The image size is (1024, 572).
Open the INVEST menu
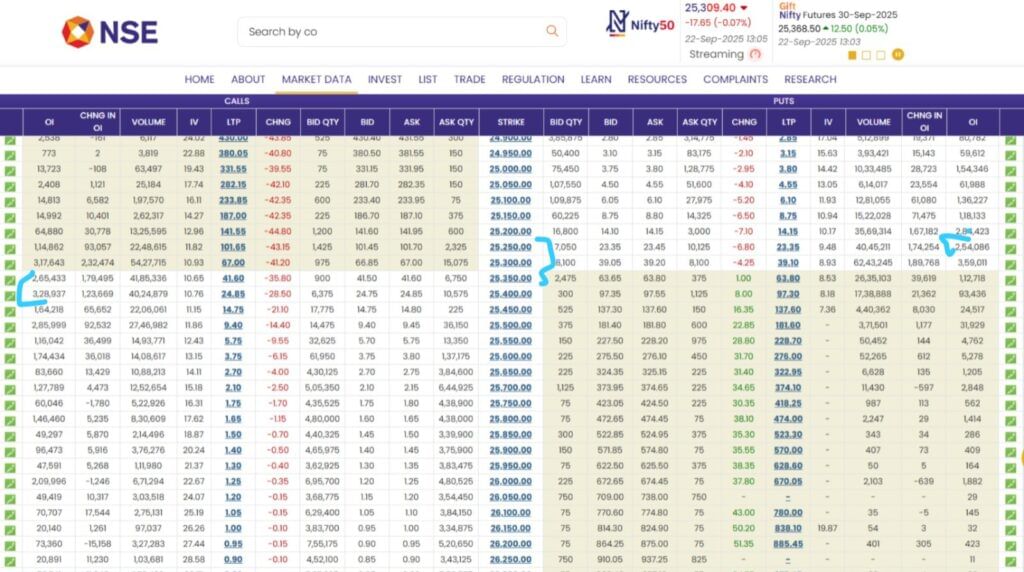[384, 79]
